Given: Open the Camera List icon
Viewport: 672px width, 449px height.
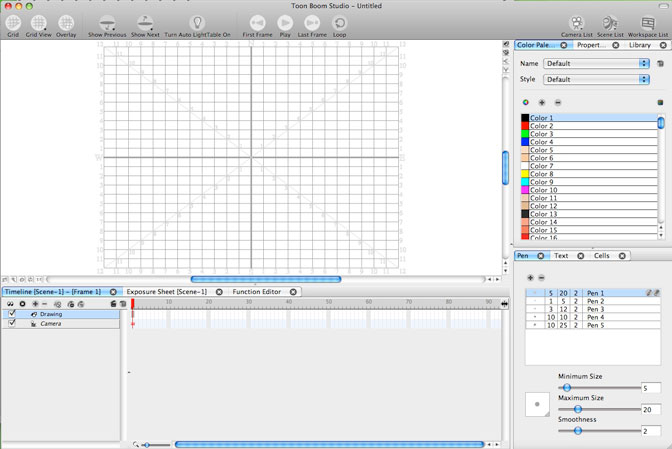Looking at the screenshot, I should pos(577,22).
